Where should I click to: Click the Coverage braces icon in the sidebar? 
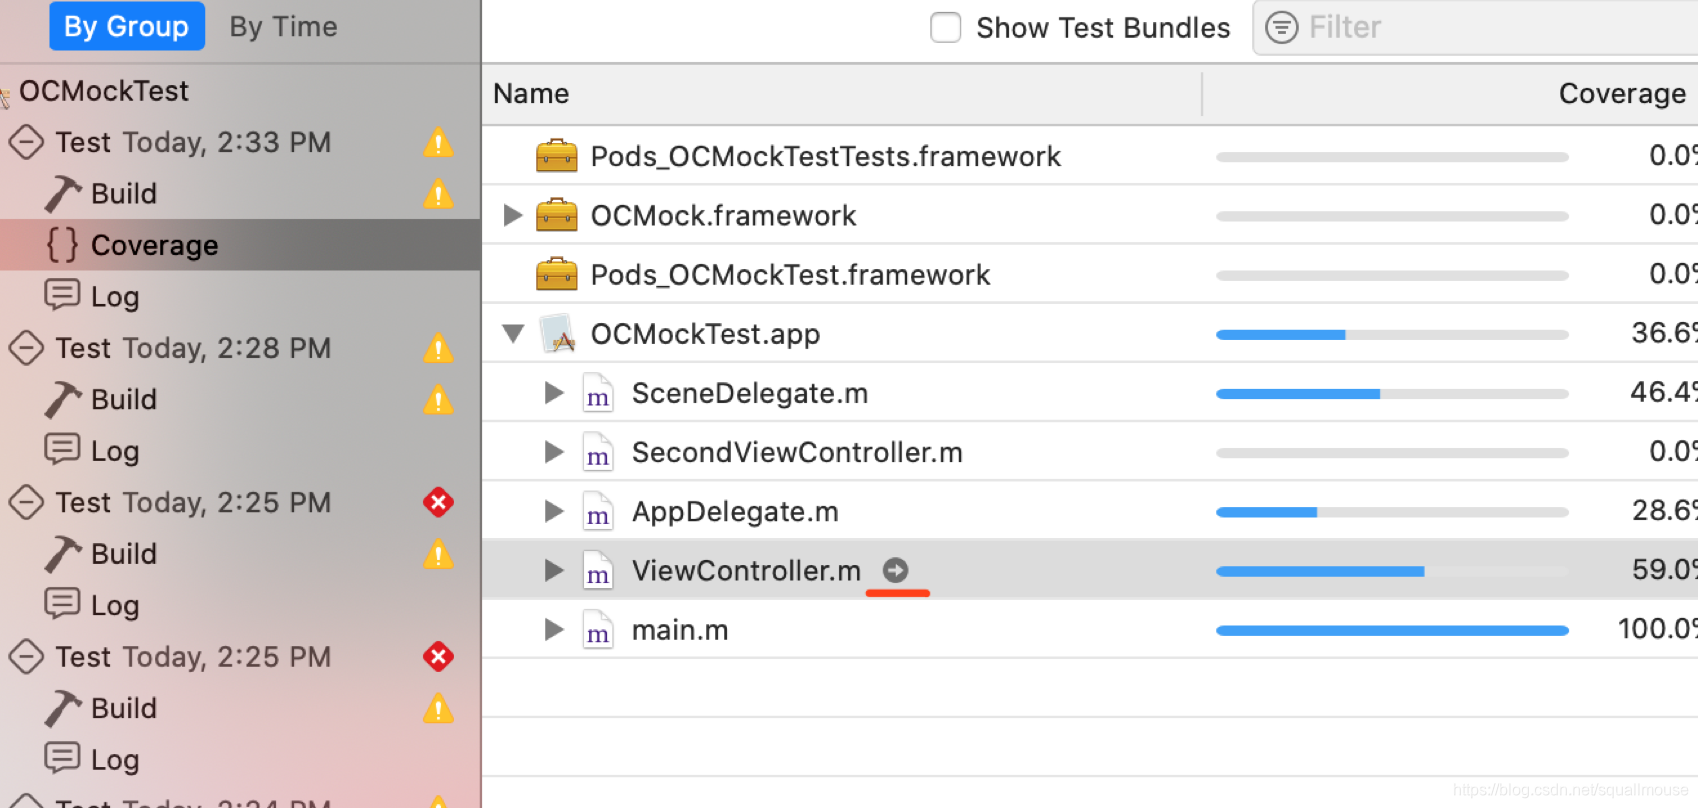point(62,245)
